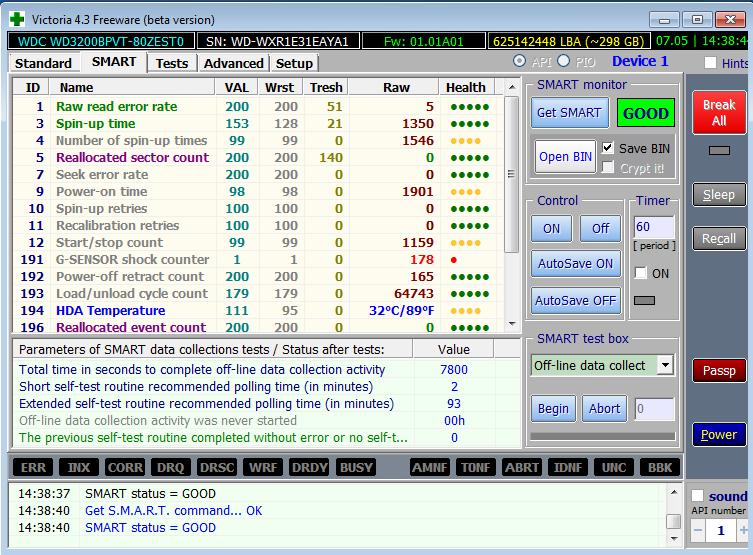Click AutoSave ON button
The height and width of the screenshot is (555, 753).
click(x=576, y=264)
